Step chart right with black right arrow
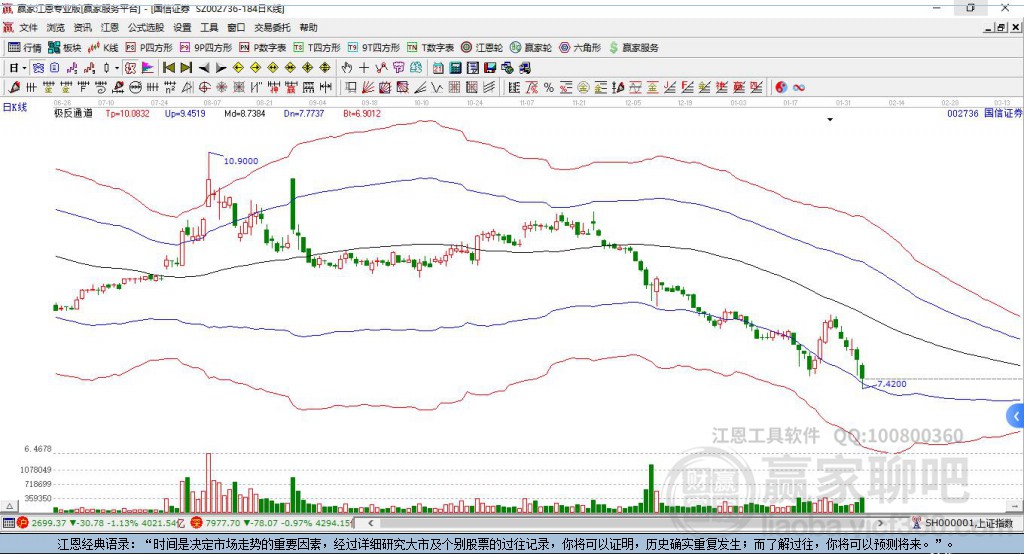Screen dimensions: 1024x554 coord(221,67)
